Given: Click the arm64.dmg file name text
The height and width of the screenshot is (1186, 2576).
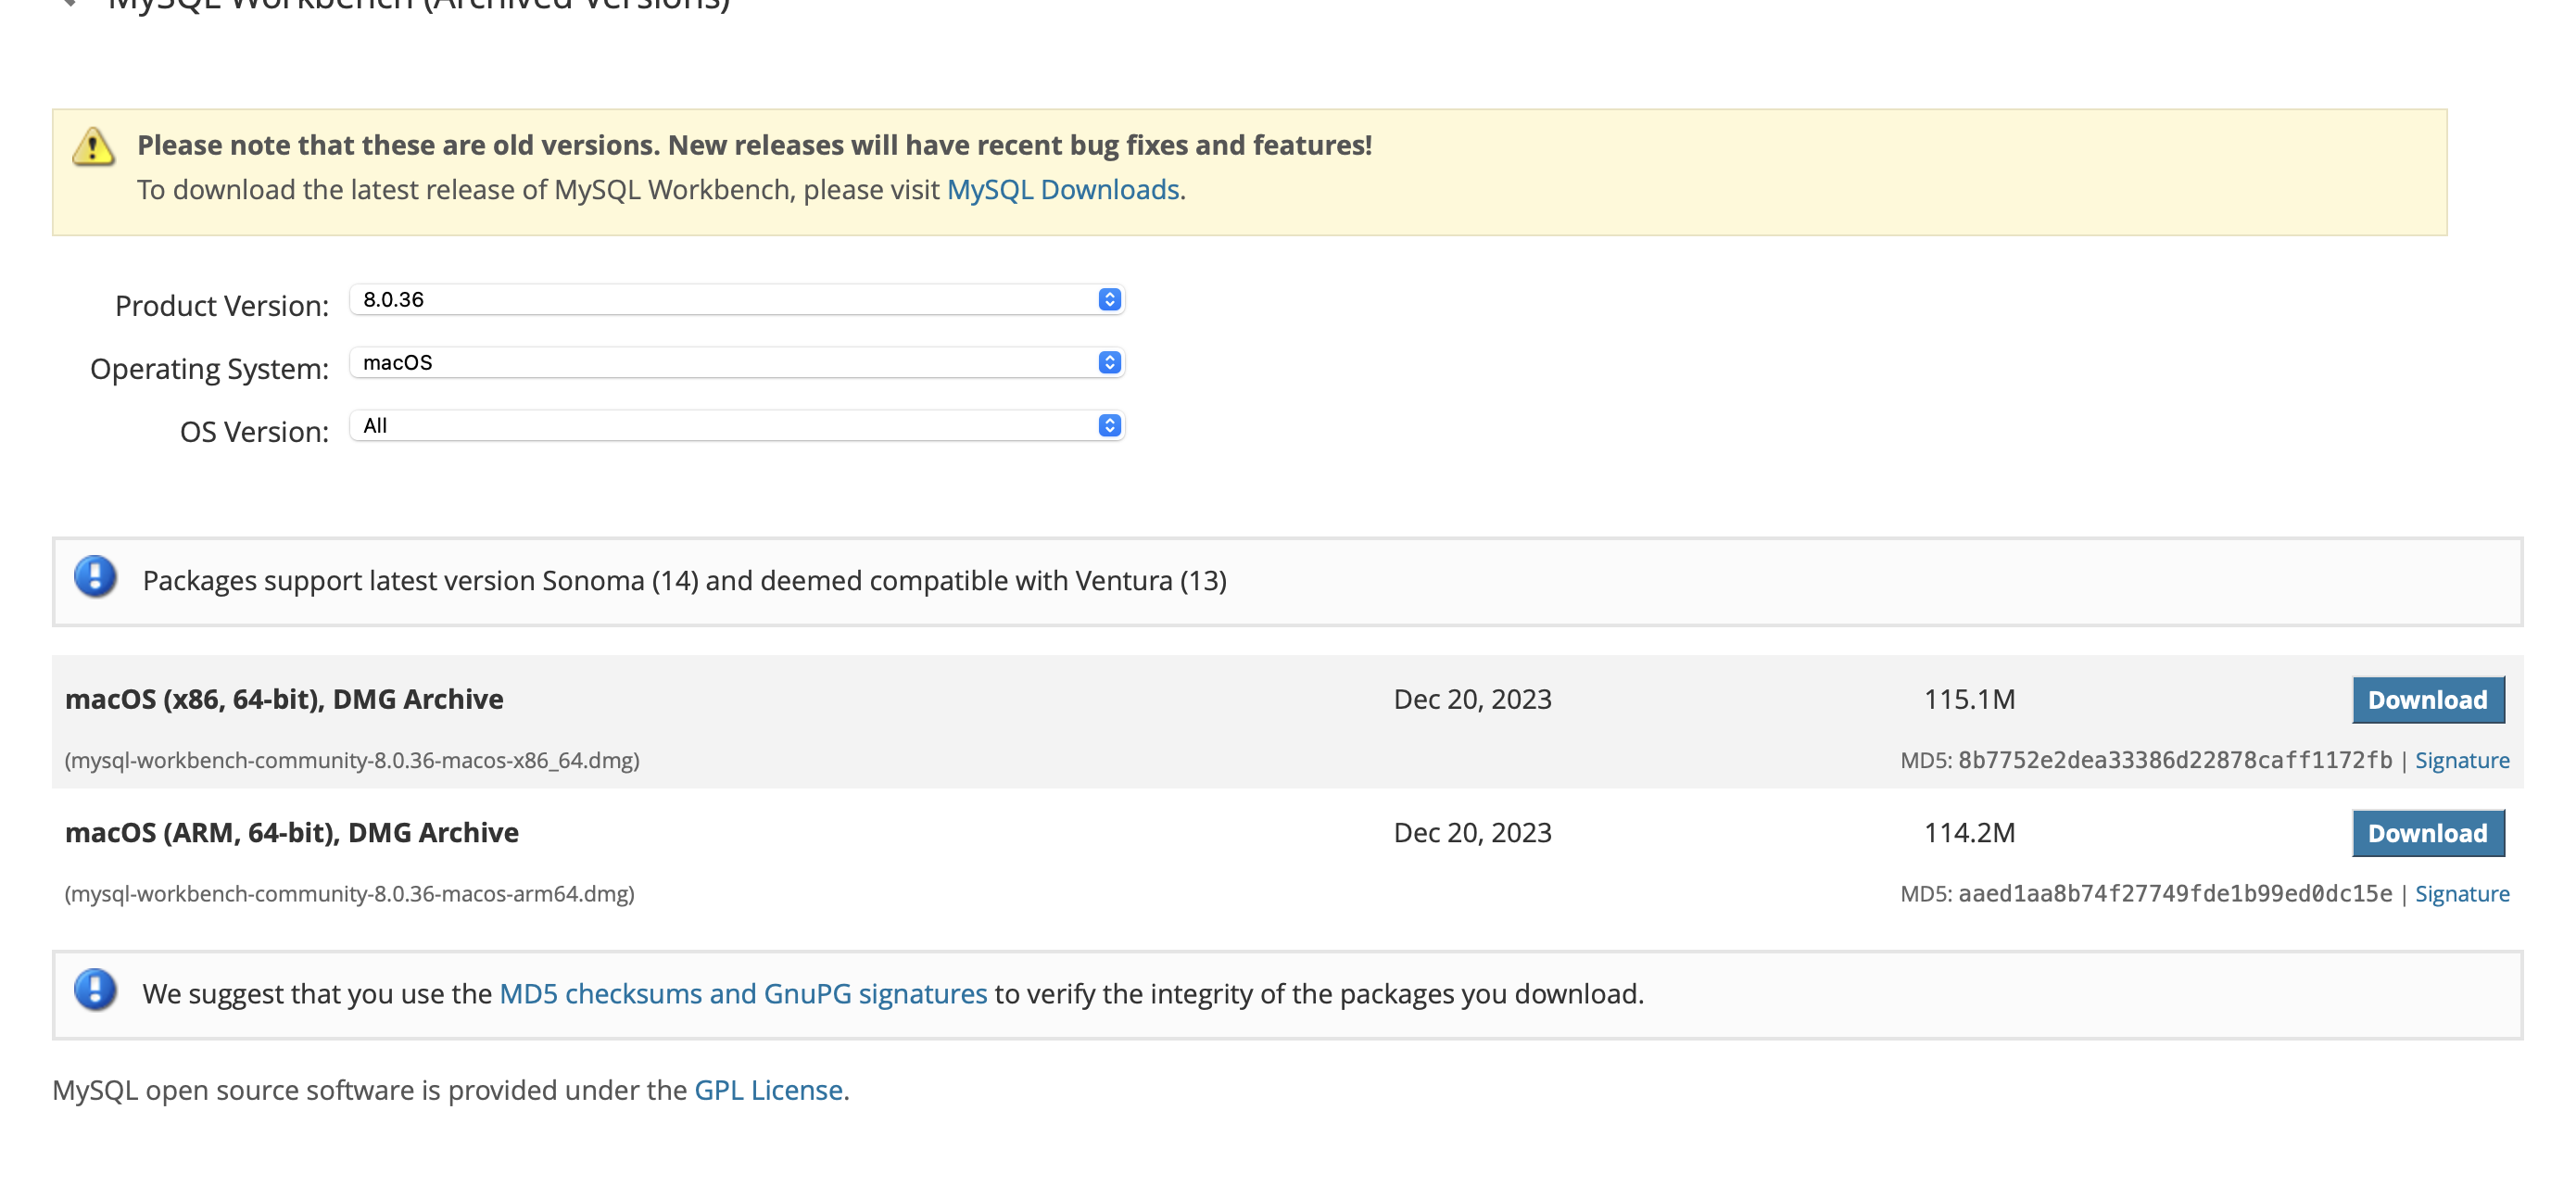Looking at the screenshot, I should tap(349, 893).
